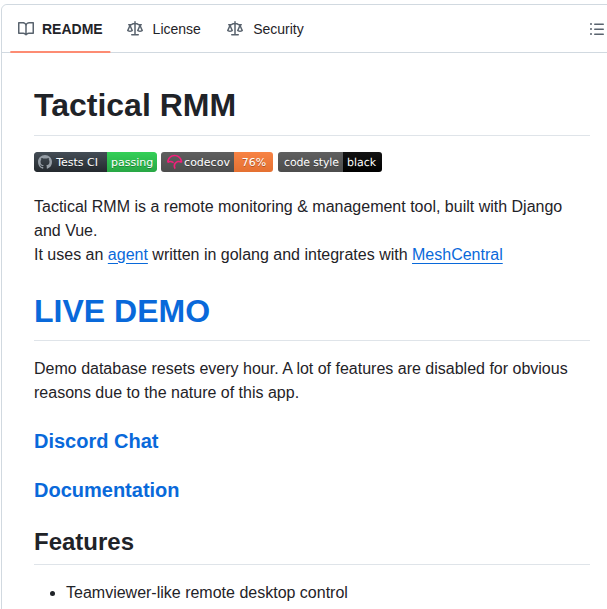Open the Documentation link
Image resolution: width=607 pixels, height=609 pixels.
pos(107,490)
